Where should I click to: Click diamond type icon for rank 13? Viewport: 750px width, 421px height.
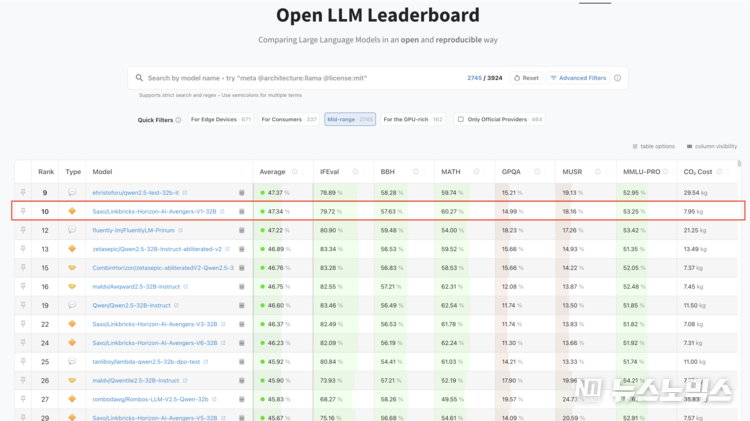[x=72, y=249]
